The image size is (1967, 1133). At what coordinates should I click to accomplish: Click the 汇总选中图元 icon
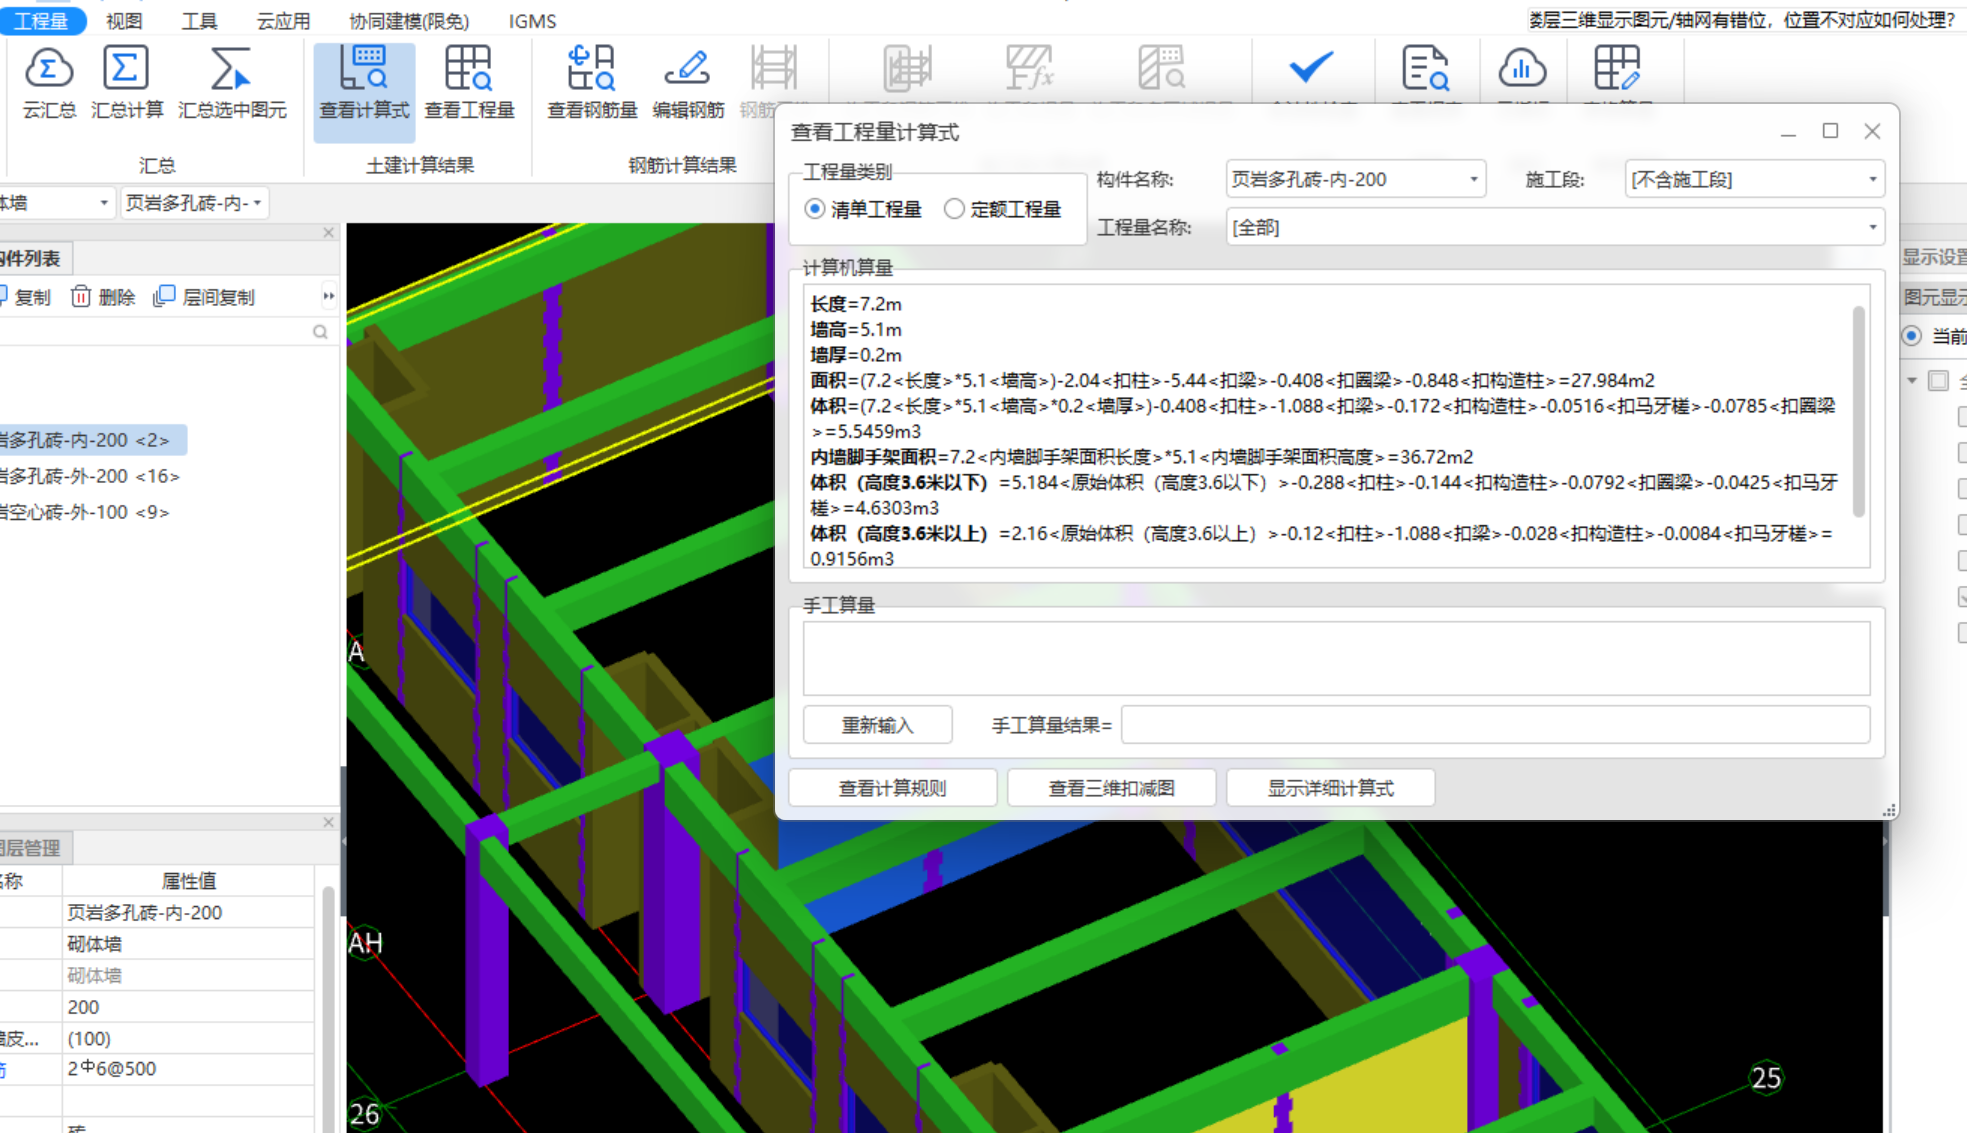click(x=231, y=69)
